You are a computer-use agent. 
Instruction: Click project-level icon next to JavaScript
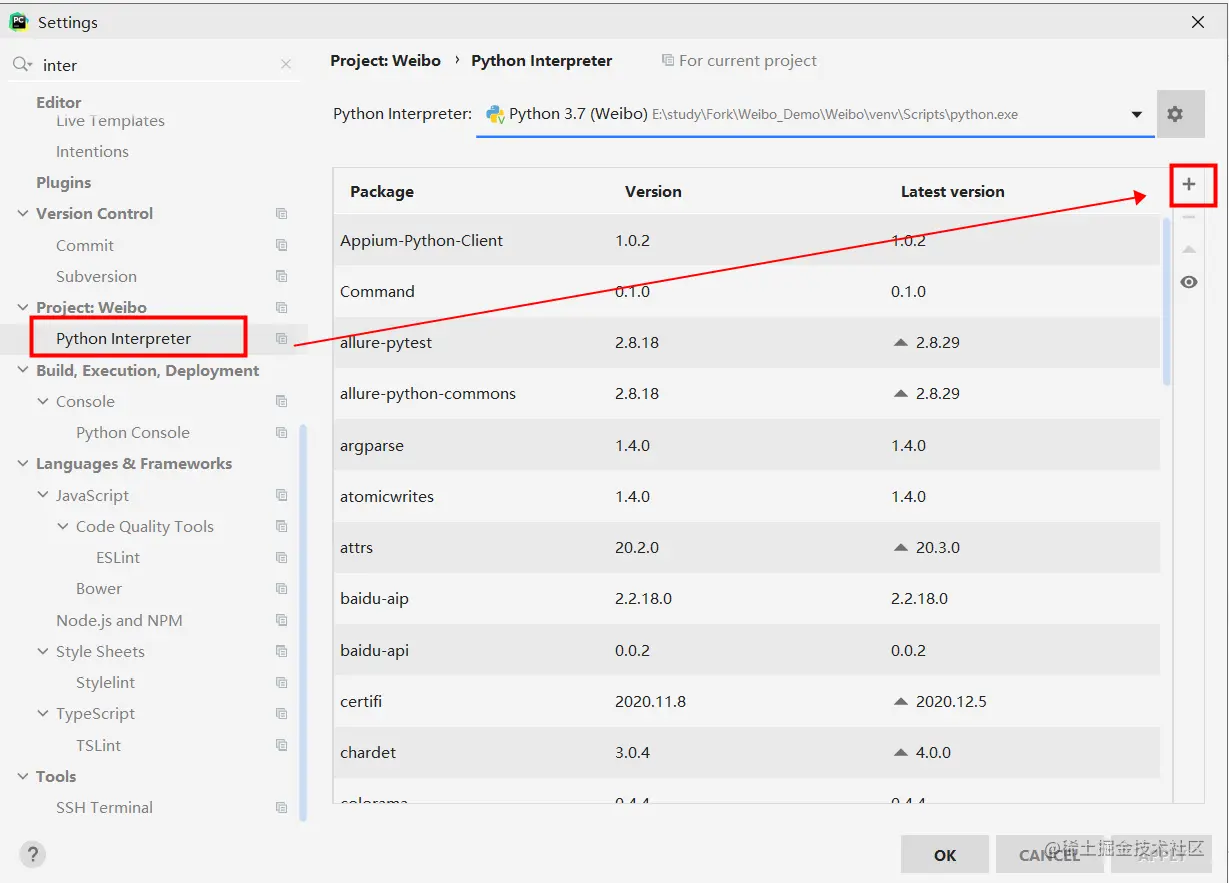(282, 495)
